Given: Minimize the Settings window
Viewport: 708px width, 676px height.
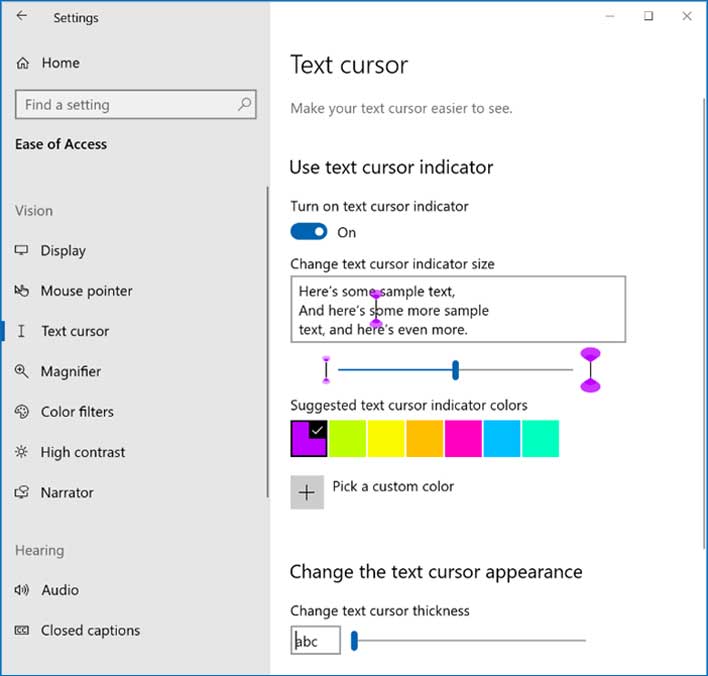Looking at the screenshot, I should [610, 16].
